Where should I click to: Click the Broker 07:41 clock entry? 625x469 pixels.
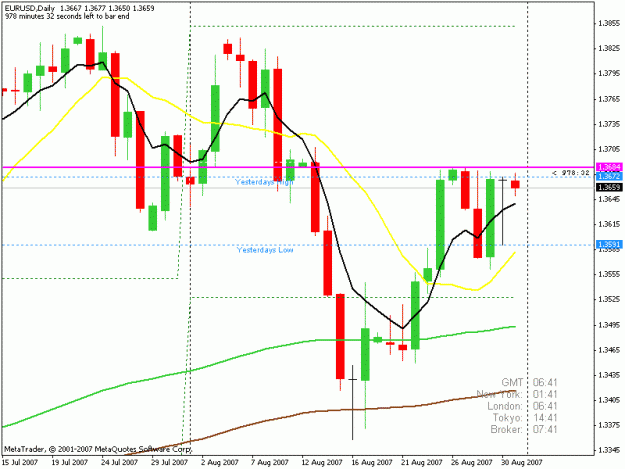tap(524, 429)
